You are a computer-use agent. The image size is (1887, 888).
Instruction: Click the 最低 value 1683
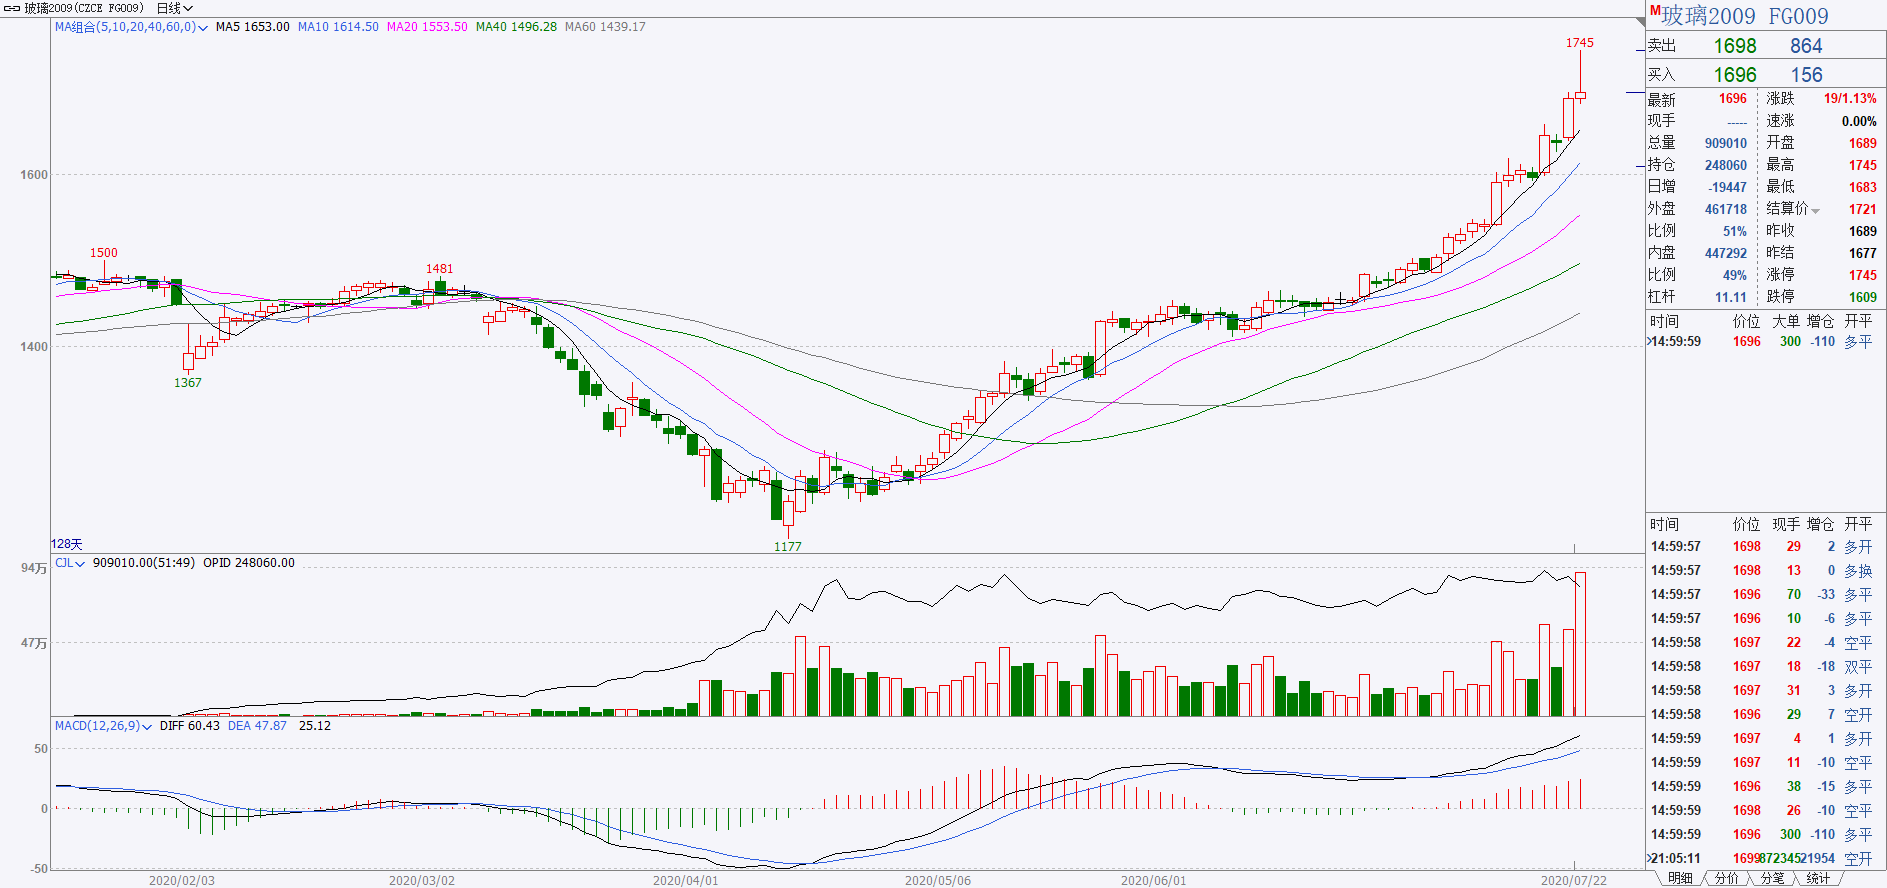point(1863,187)
